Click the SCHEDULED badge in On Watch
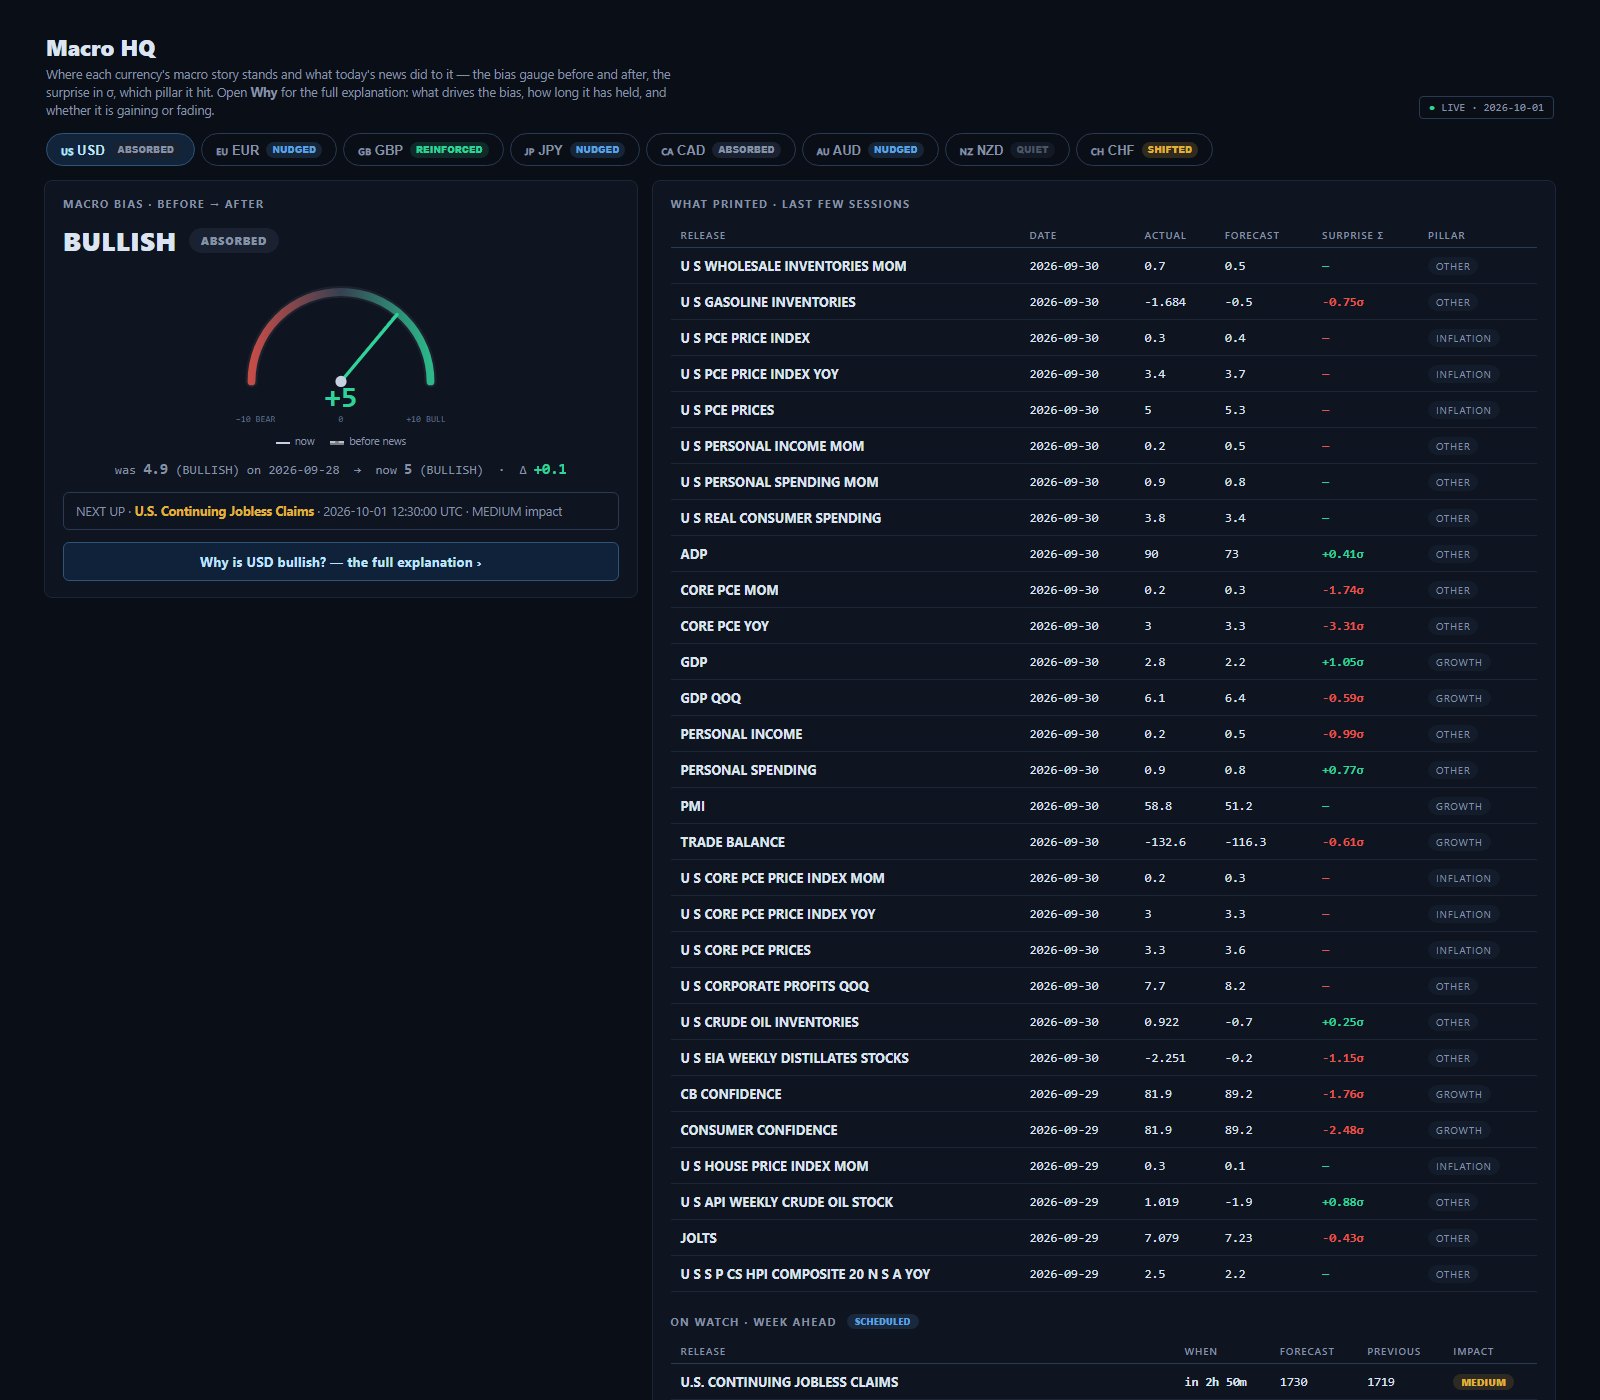 pos(882,1322)
